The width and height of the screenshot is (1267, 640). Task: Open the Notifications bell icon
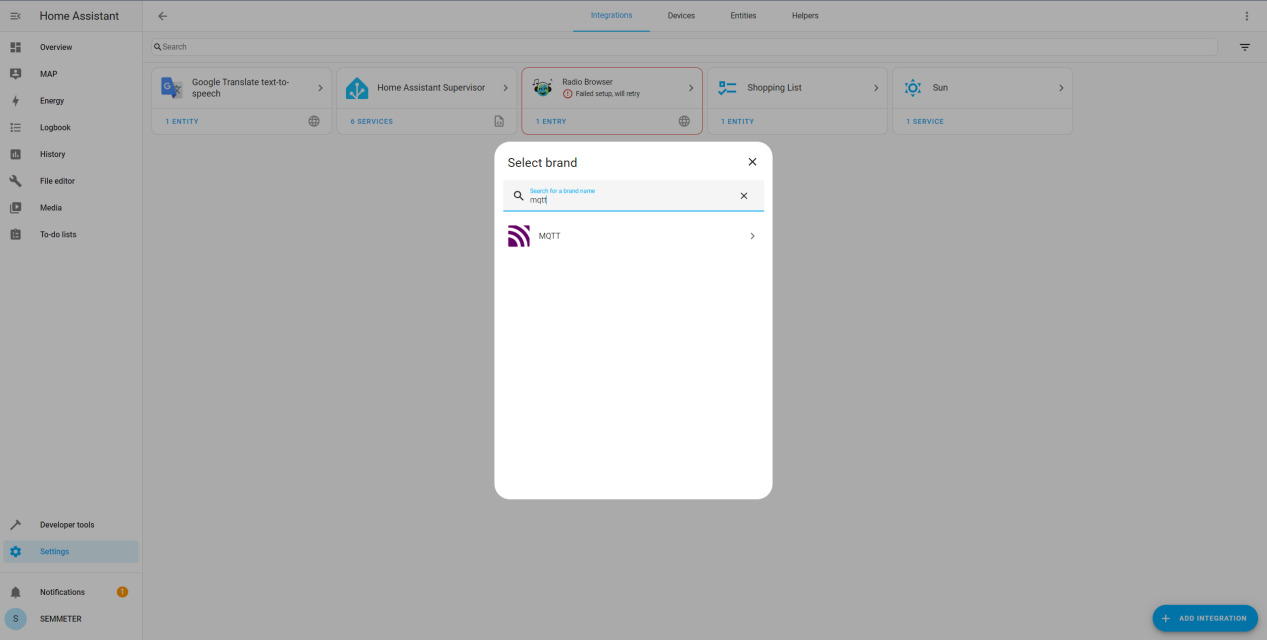tap(15, 592)
